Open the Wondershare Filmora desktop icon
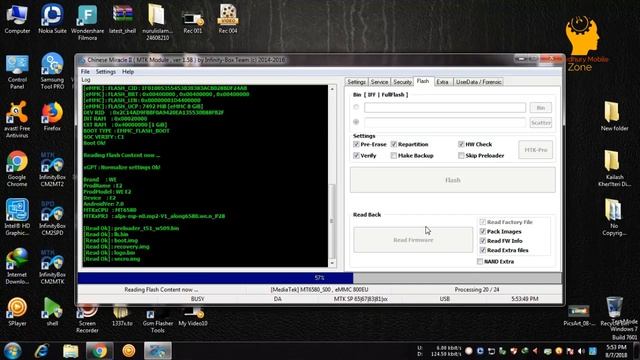 click(x=87, y=22)
